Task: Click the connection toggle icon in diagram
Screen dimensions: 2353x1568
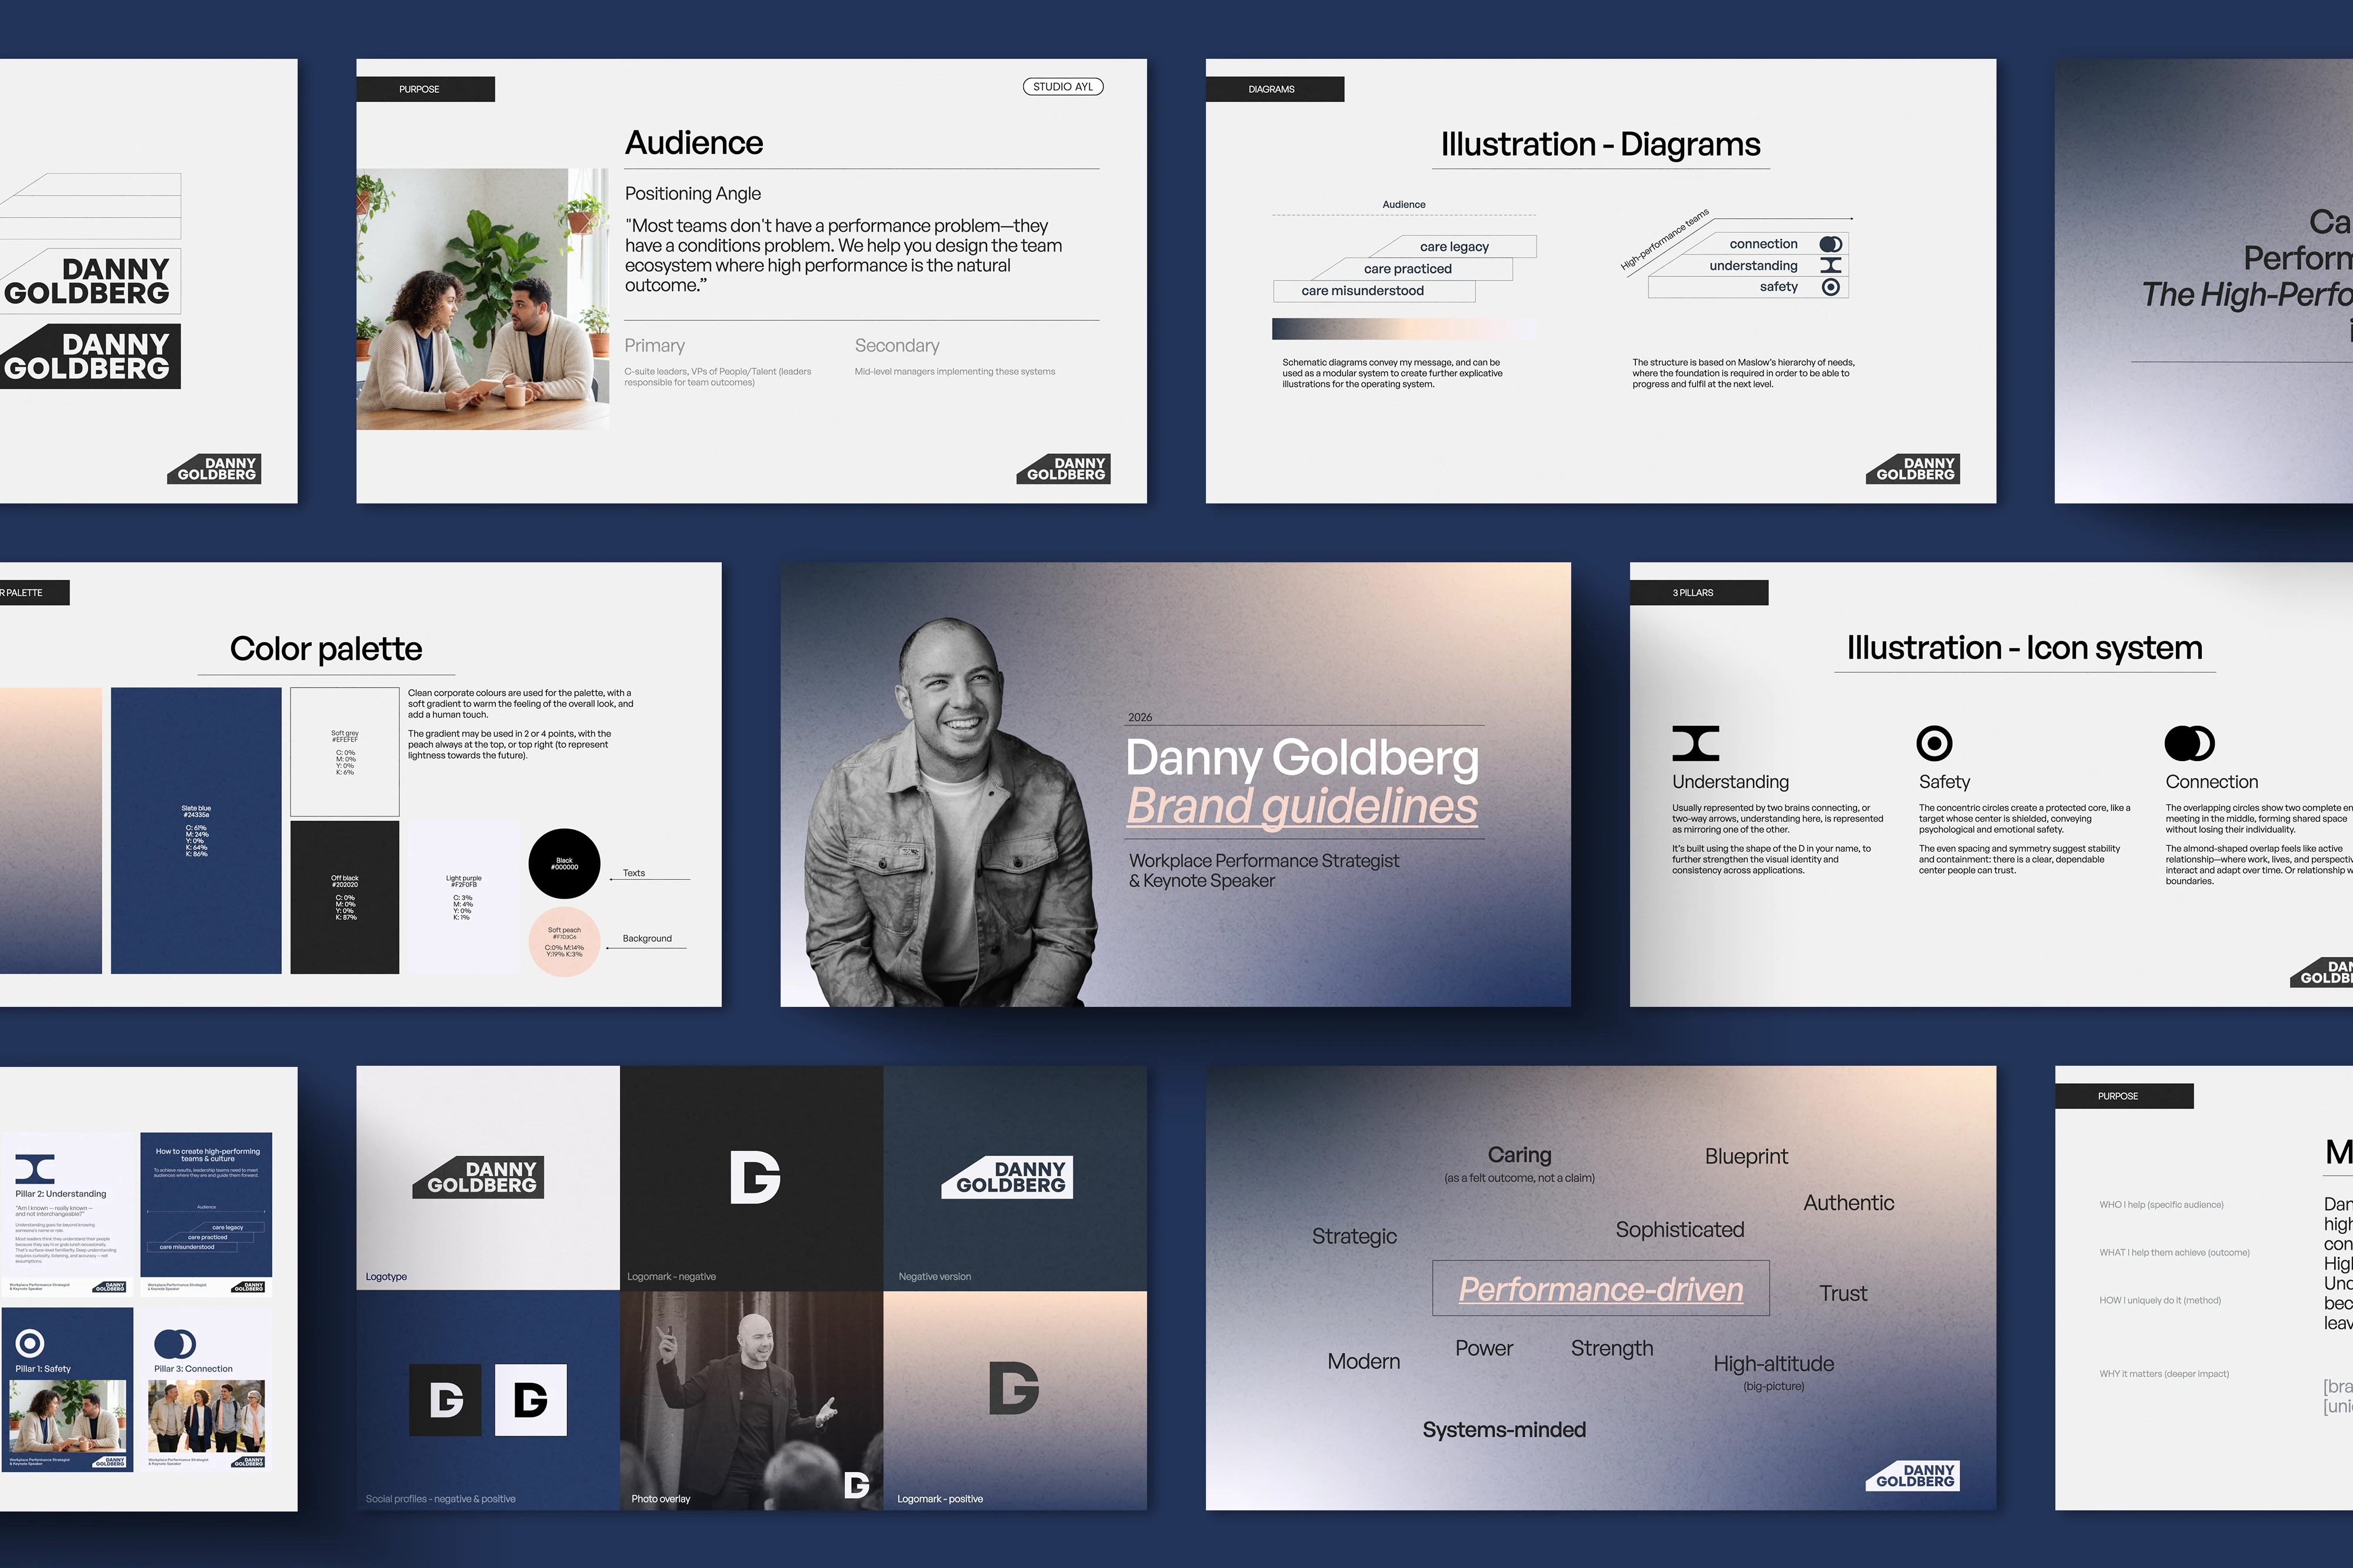Action: click(x=1830, y=244)
